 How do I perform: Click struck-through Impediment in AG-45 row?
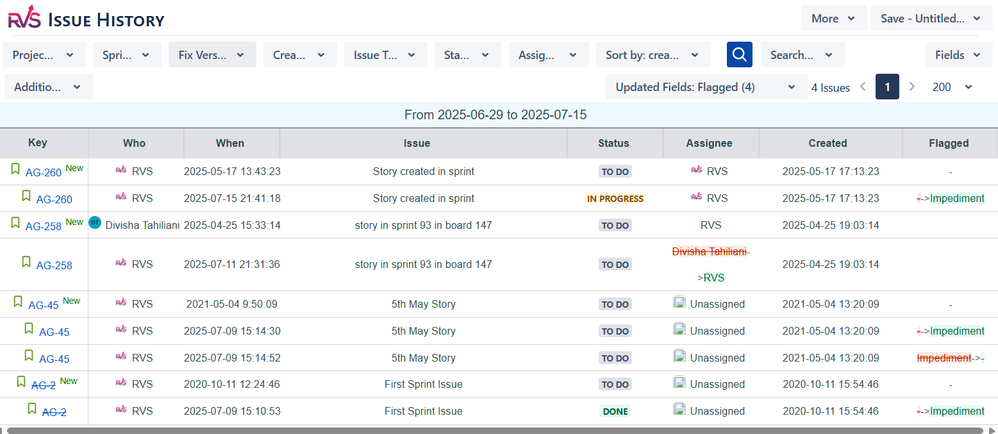click(944, 358)
